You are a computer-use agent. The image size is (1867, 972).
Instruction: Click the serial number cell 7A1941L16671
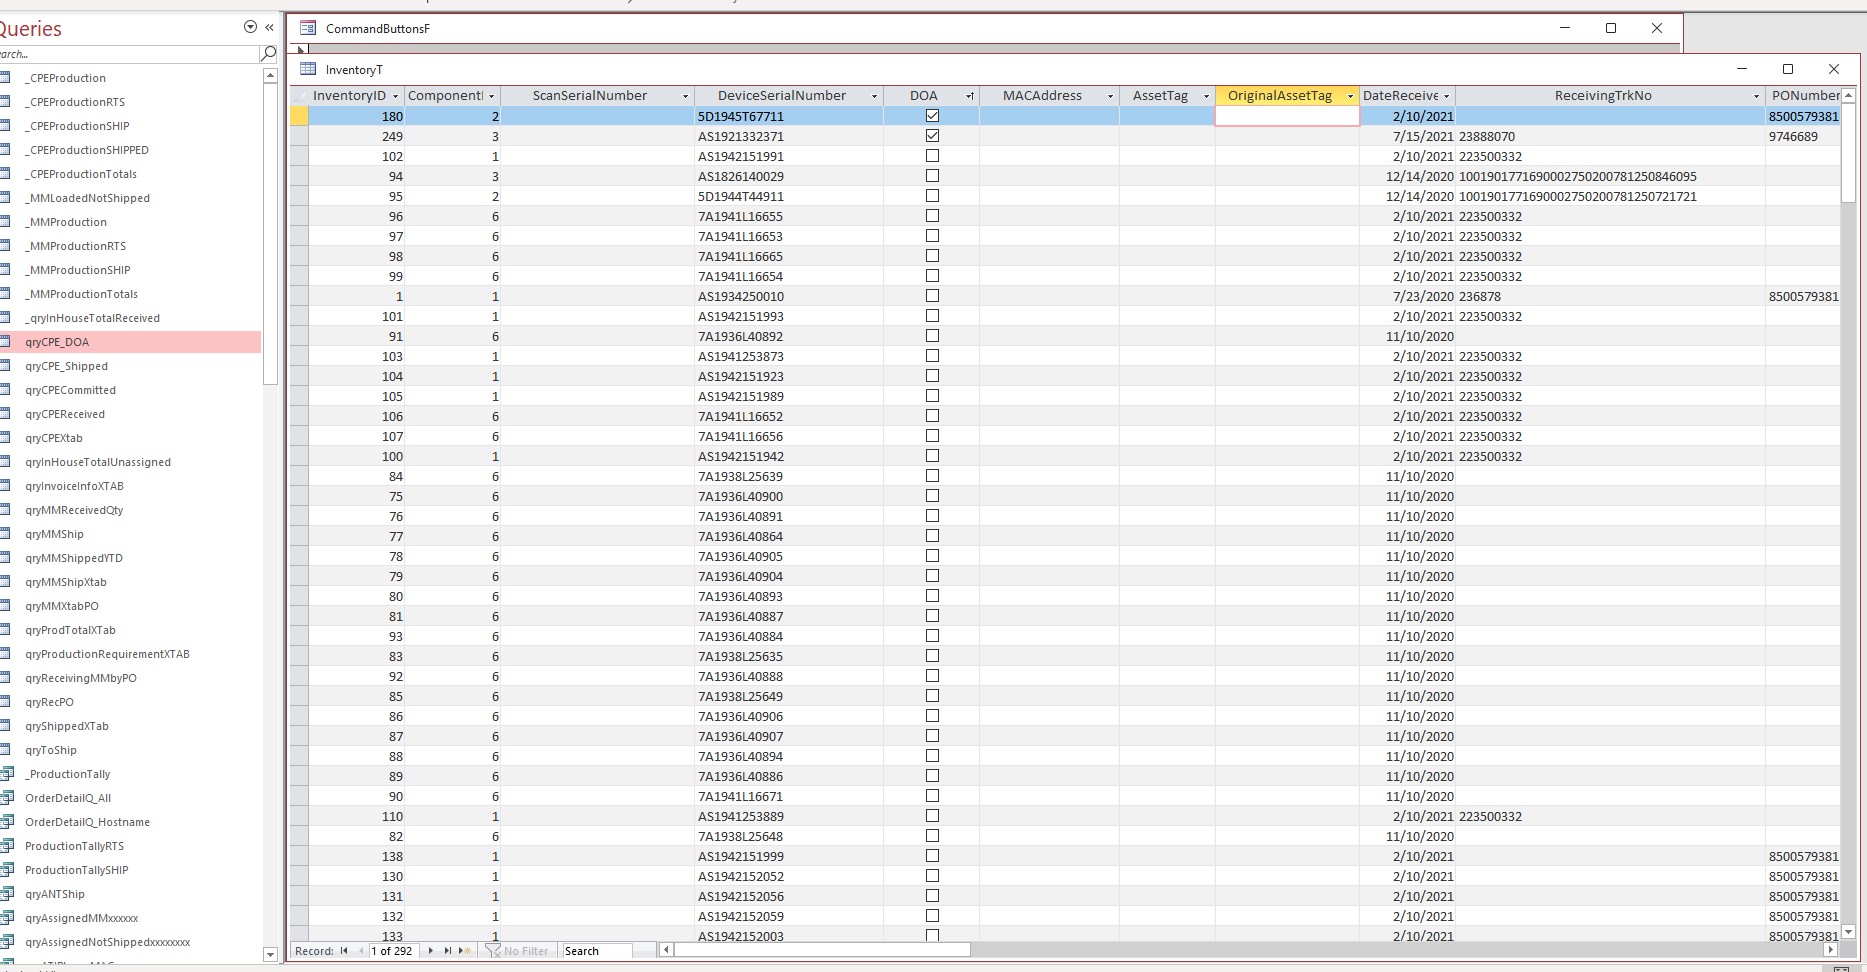click(788, 796)
